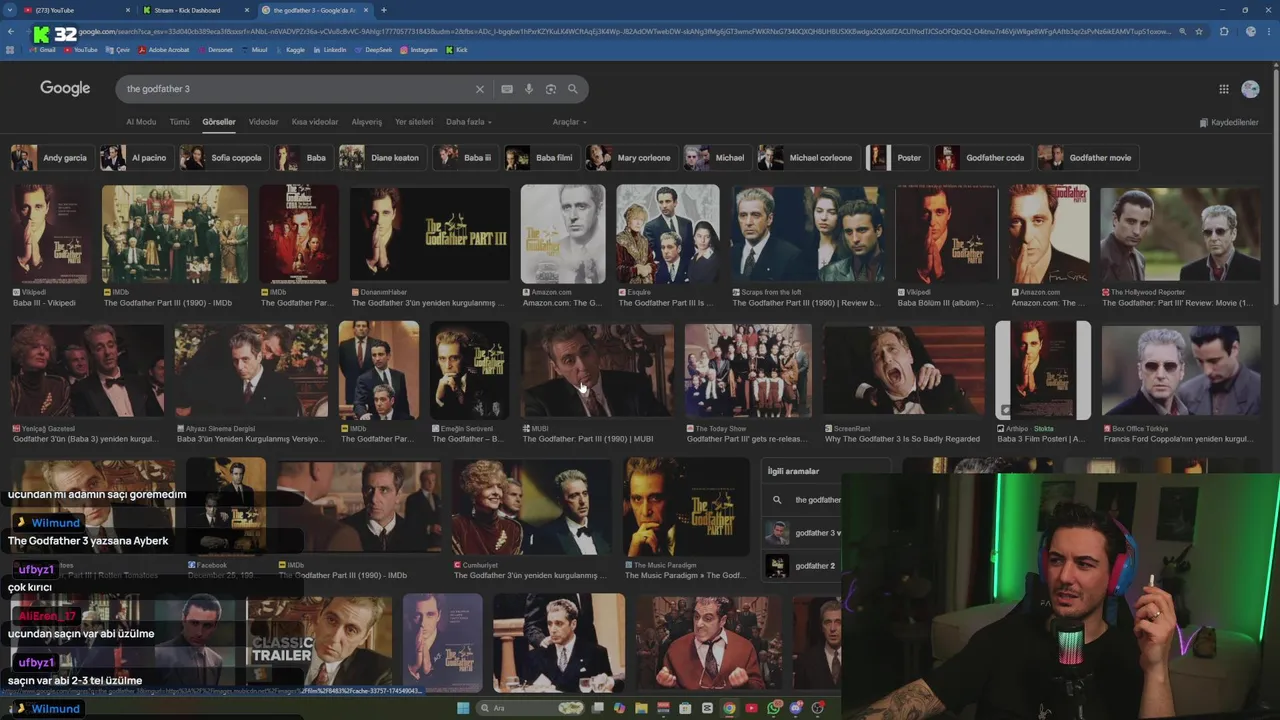
Task: Open the Copilot taskbar icon
Action: (x=620, y=708)
